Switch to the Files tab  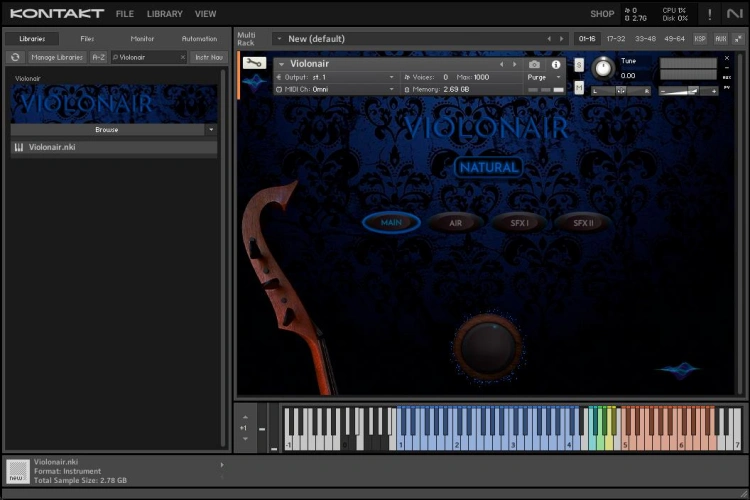pyautogui.click(x=87, y=38)
